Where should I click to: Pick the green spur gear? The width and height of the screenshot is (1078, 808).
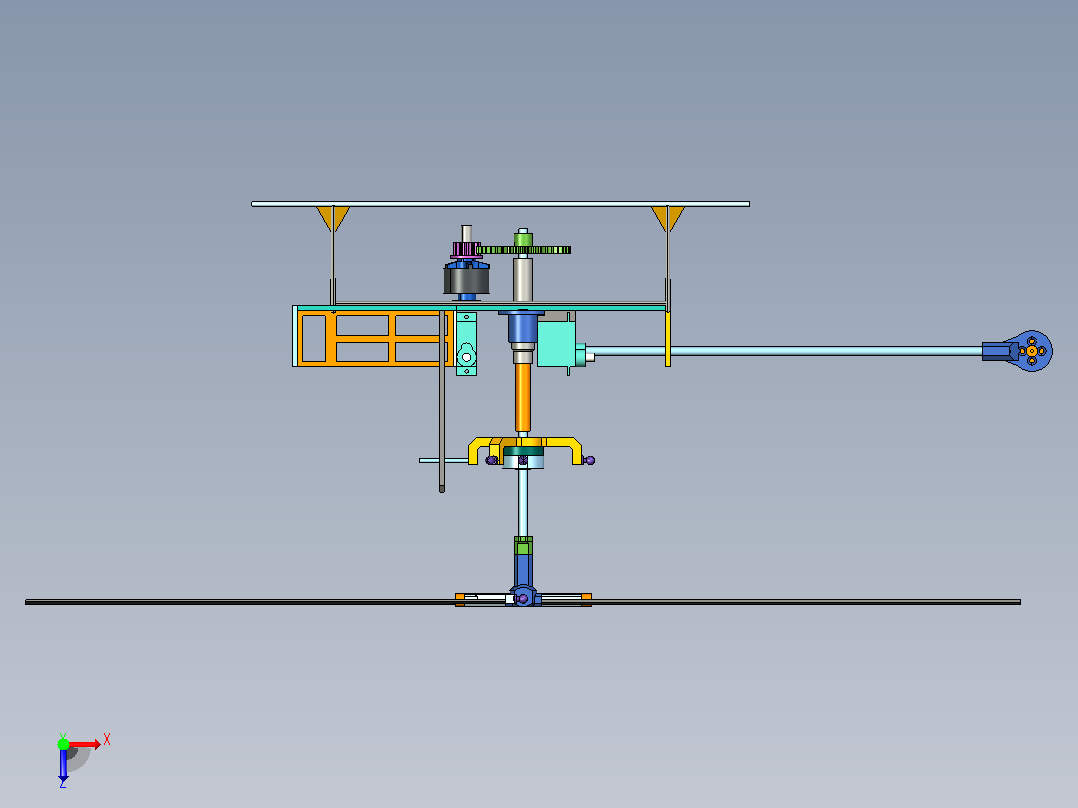[x=524, y=250]
